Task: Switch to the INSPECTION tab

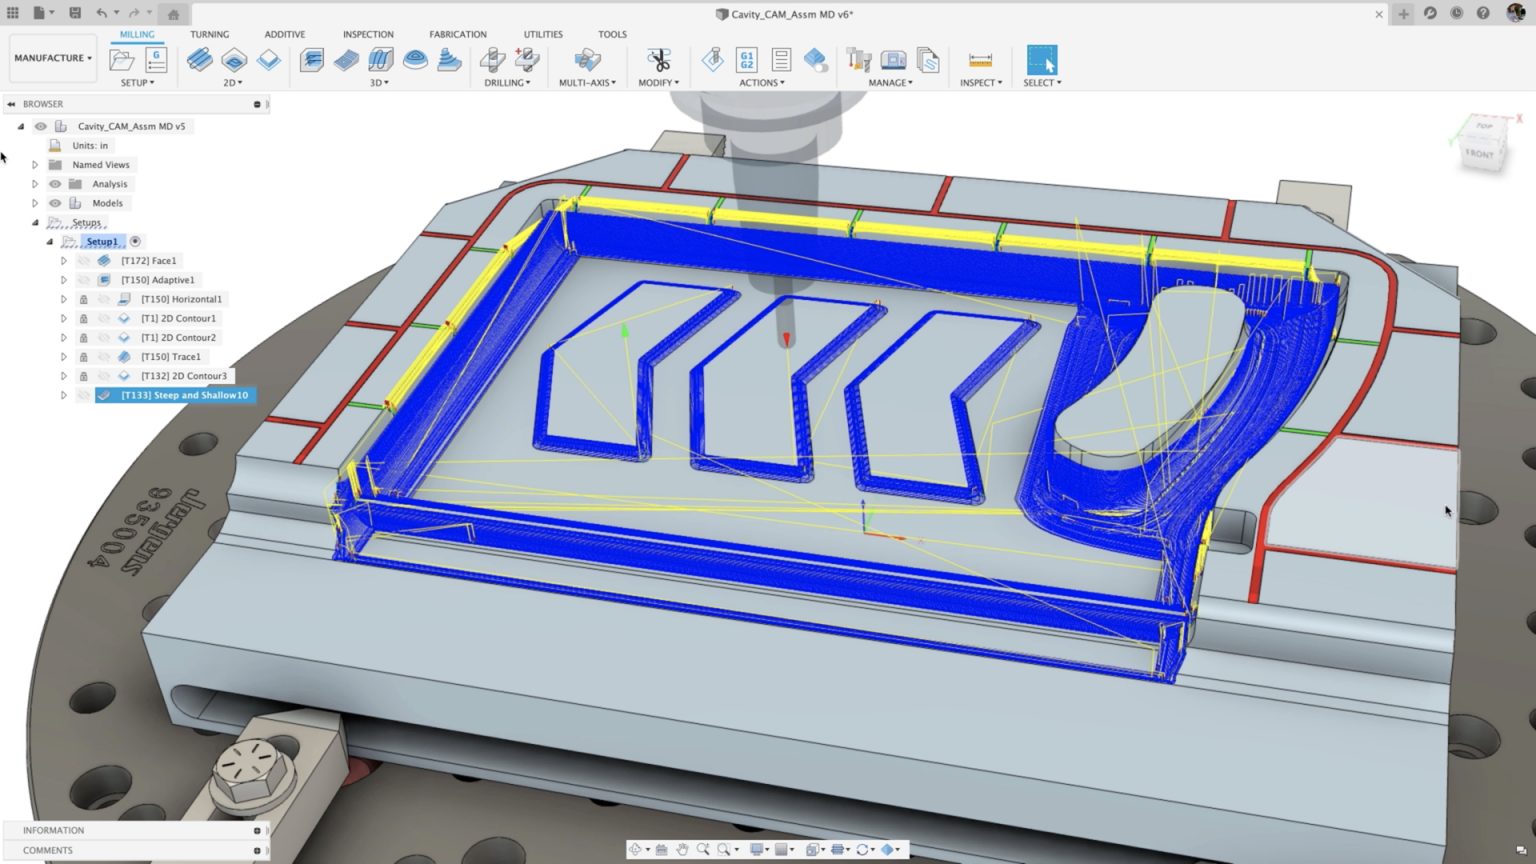Action: tap(368, 34)
